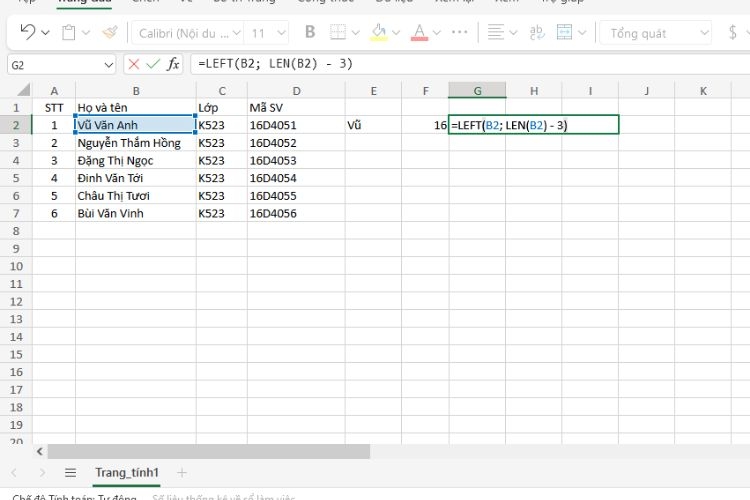This screenshot has height=500, width=750.
Task: Open more font options ellipsis
Action: click(x=460, y=33)
